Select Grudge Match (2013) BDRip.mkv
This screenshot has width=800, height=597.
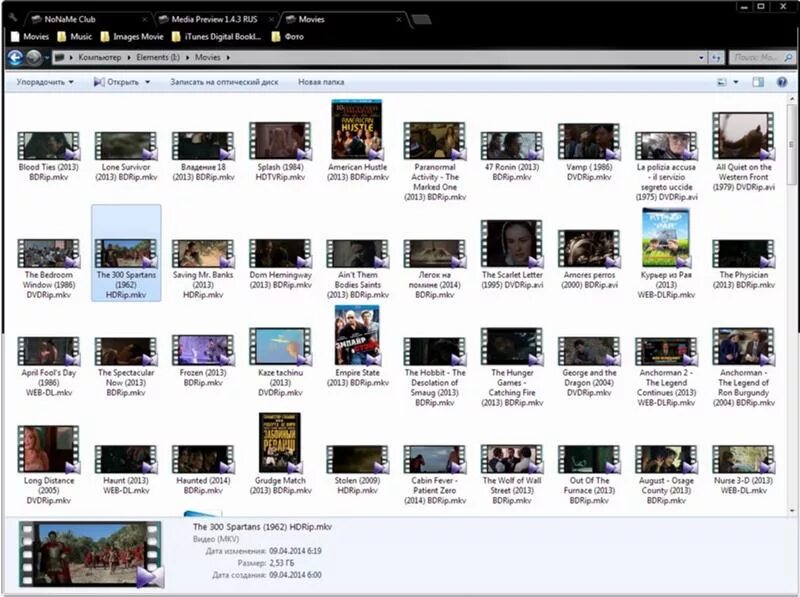point(280,454)
